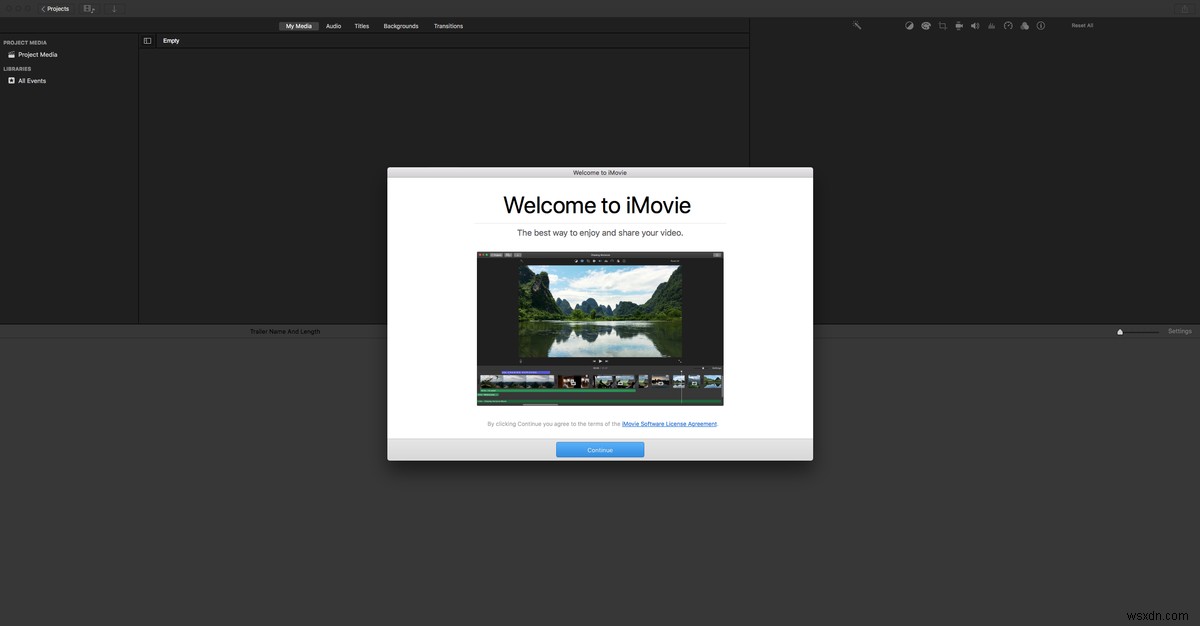Select the Cropping tool
Viewport: 1200px width, 626px height.
942,25
